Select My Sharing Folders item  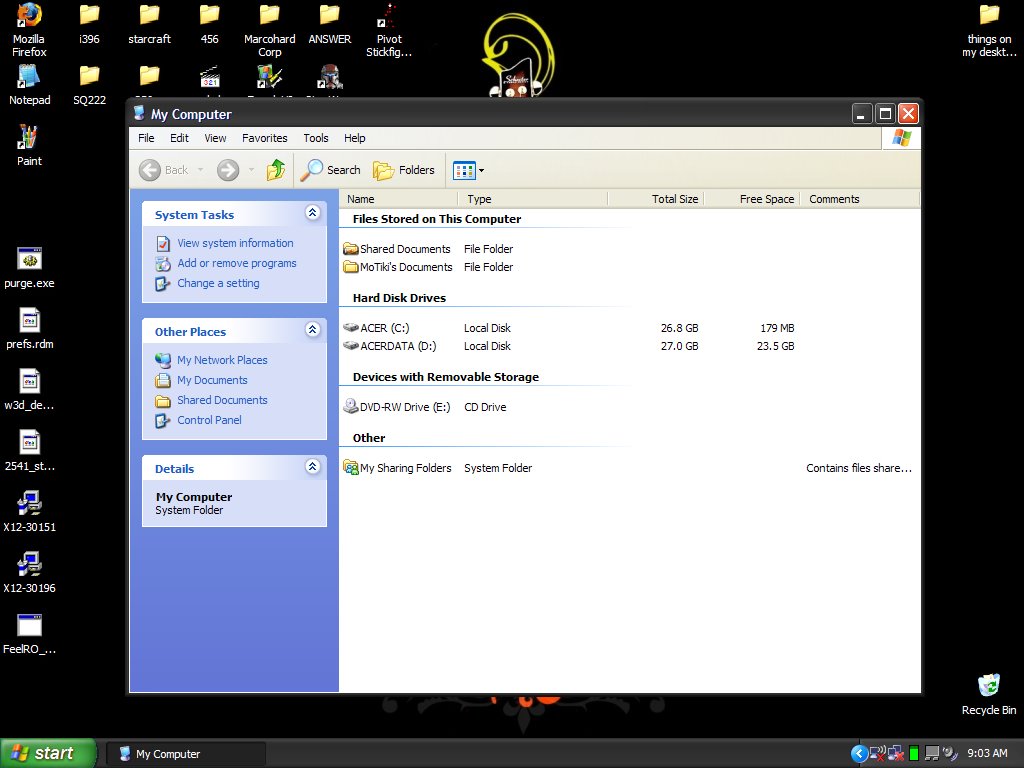[397, 468]
